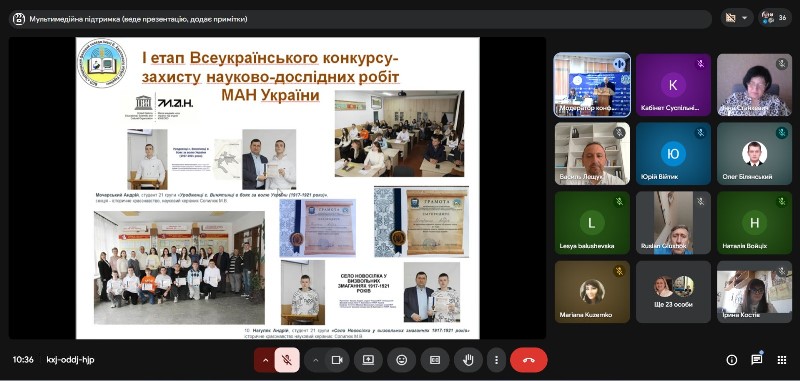Open the activities grid icon

point(782,360)
